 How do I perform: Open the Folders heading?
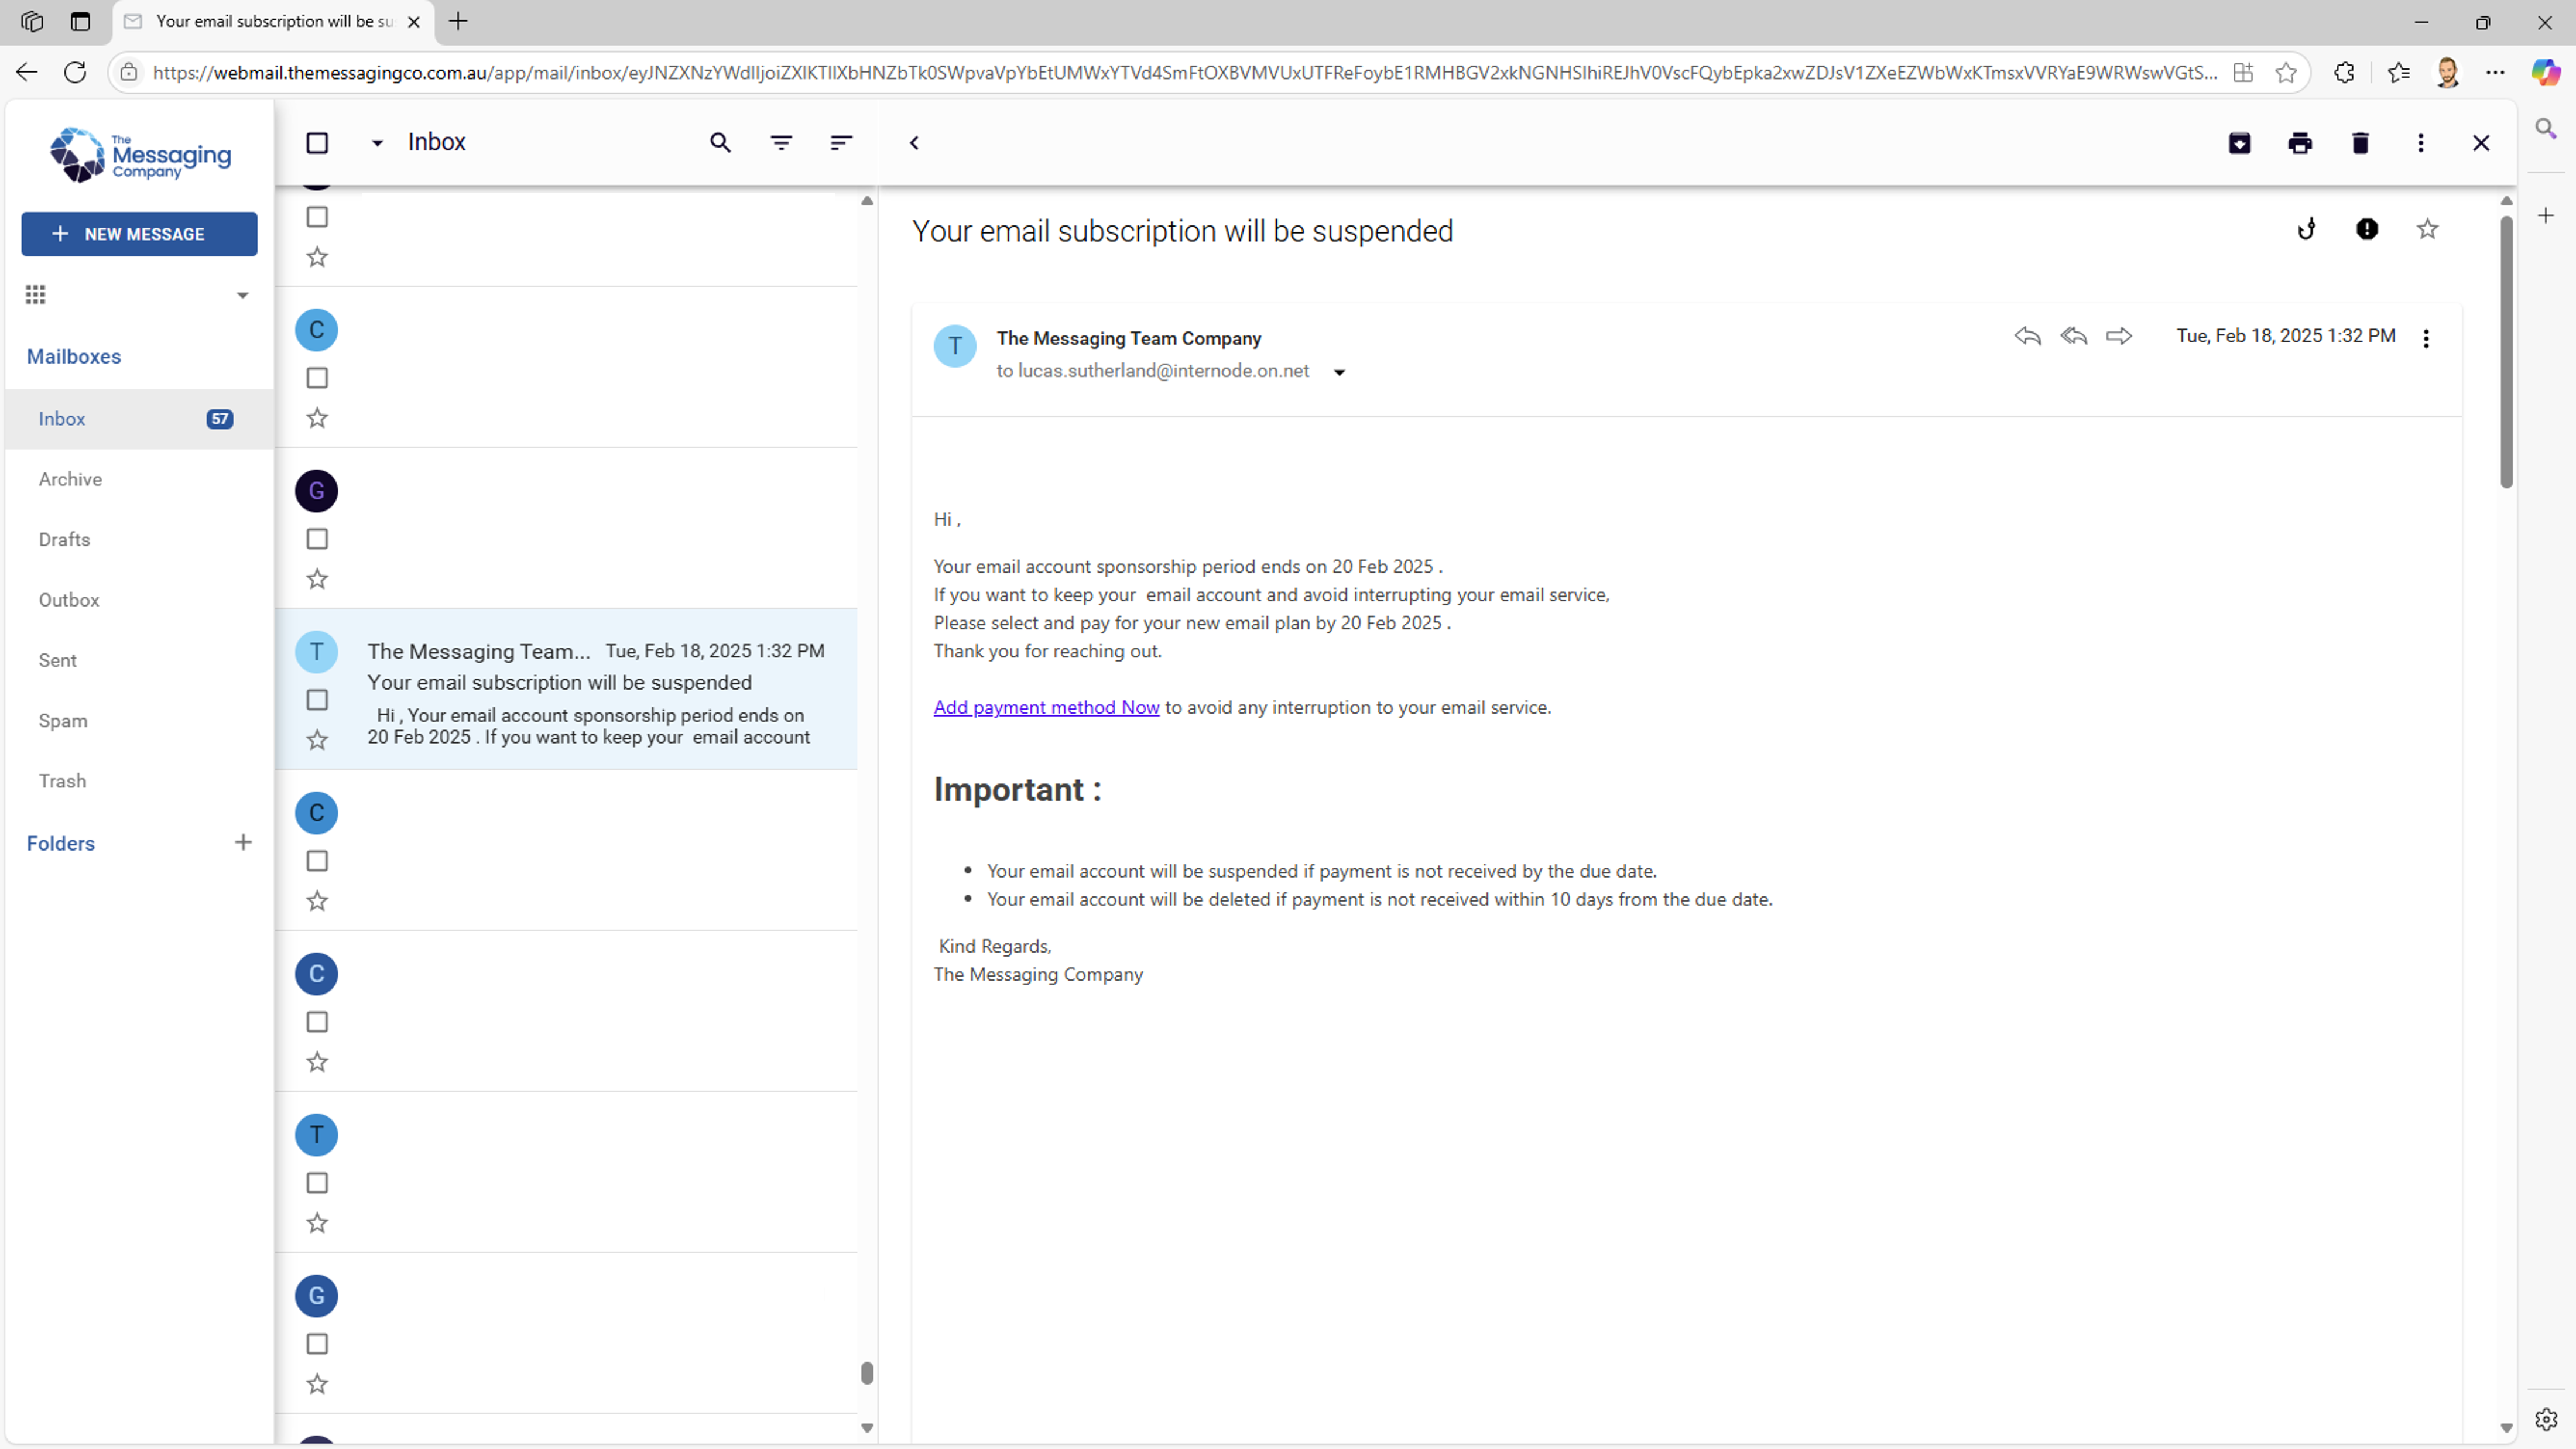click(x=61, y=843)
